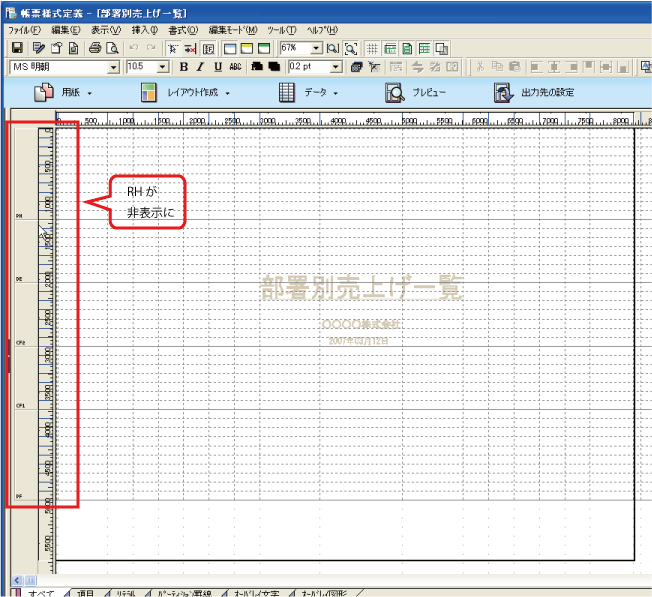Click the zoom-to-fit magnifier icon

tap(351, 48)
